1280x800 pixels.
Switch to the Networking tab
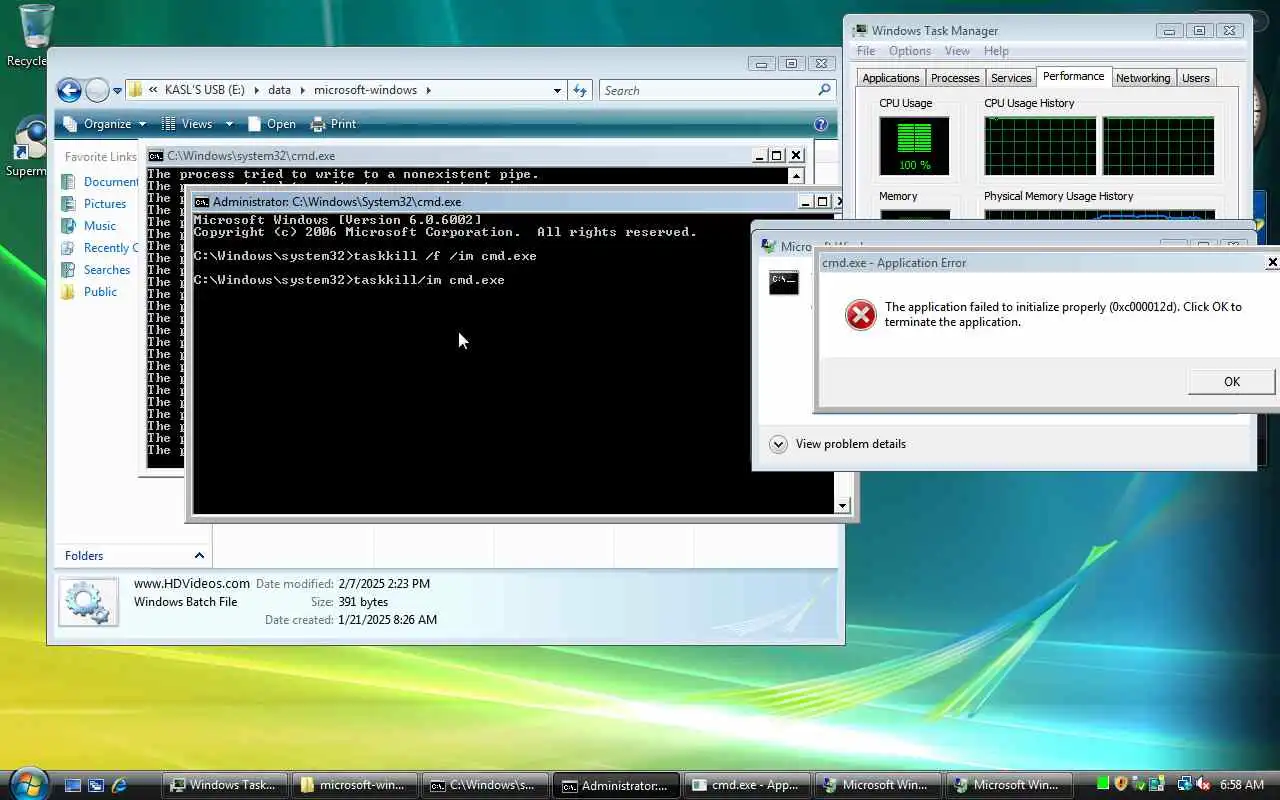click(1143, 78)
